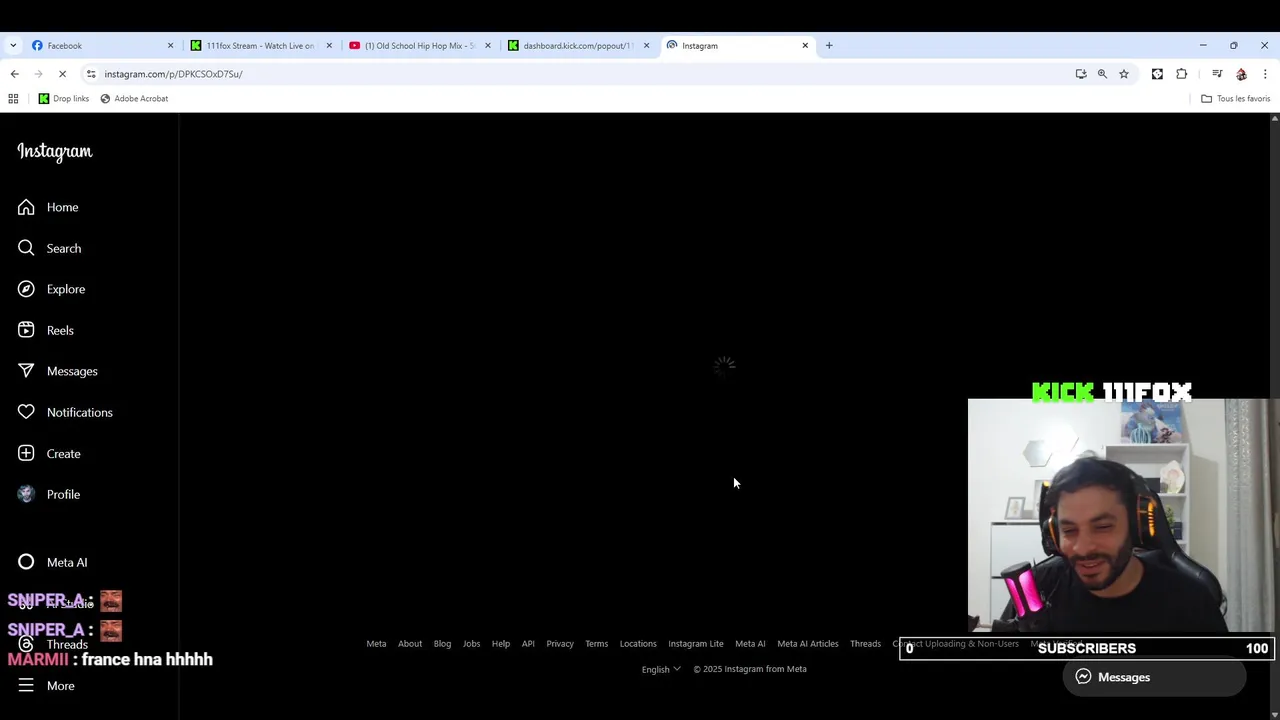Screen dimensions: 1280x720
Task: Open the Blog footer link
Action: [442, 643]
